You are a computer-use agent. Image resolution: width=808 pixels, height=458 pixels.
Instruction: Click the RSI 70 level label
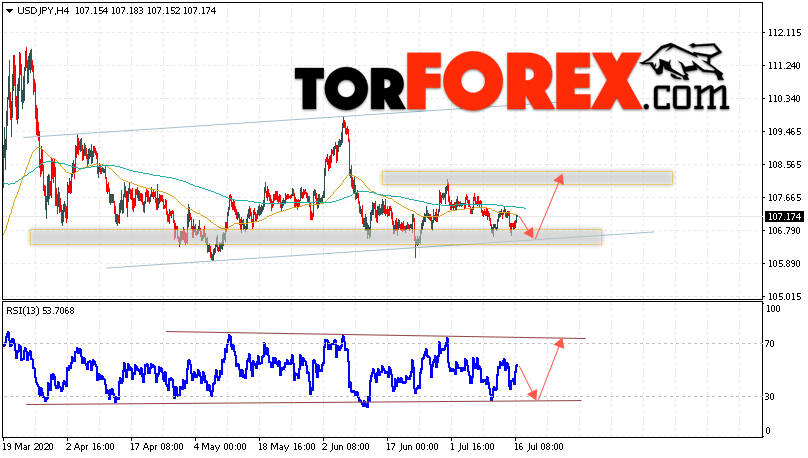(x=770, y=344)
